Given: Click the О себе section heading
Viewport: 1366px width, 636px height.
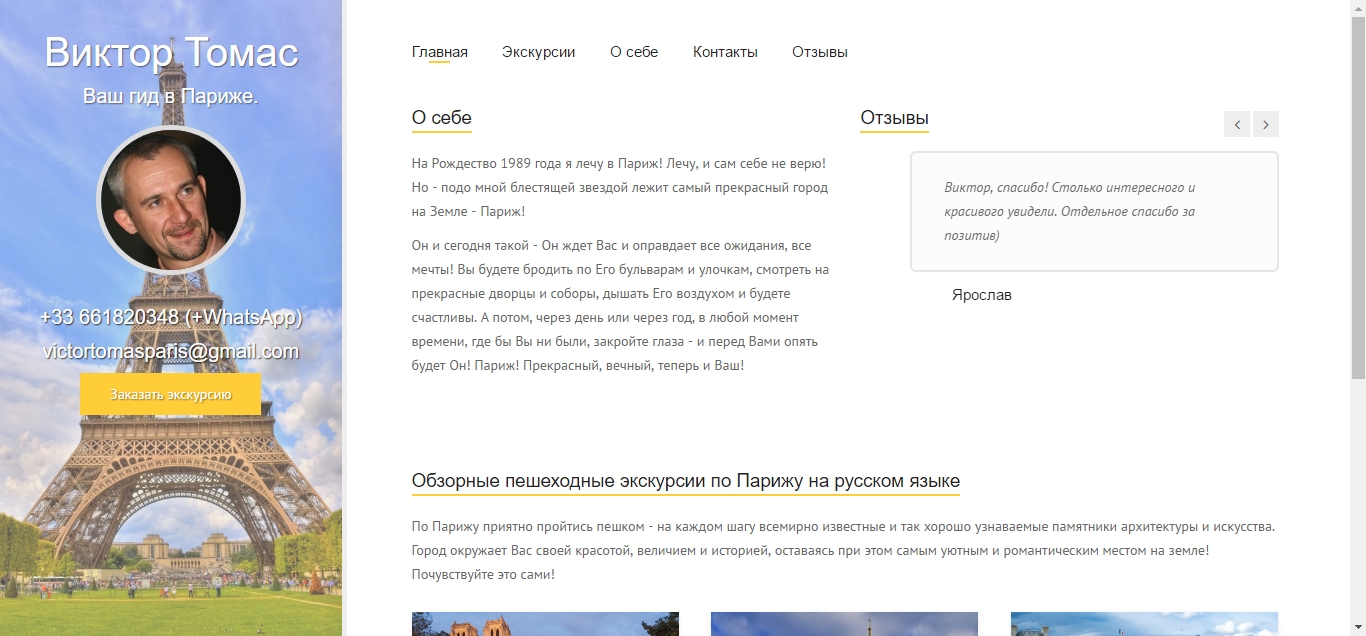Looking at the screenshot, I should coord(442,118).
